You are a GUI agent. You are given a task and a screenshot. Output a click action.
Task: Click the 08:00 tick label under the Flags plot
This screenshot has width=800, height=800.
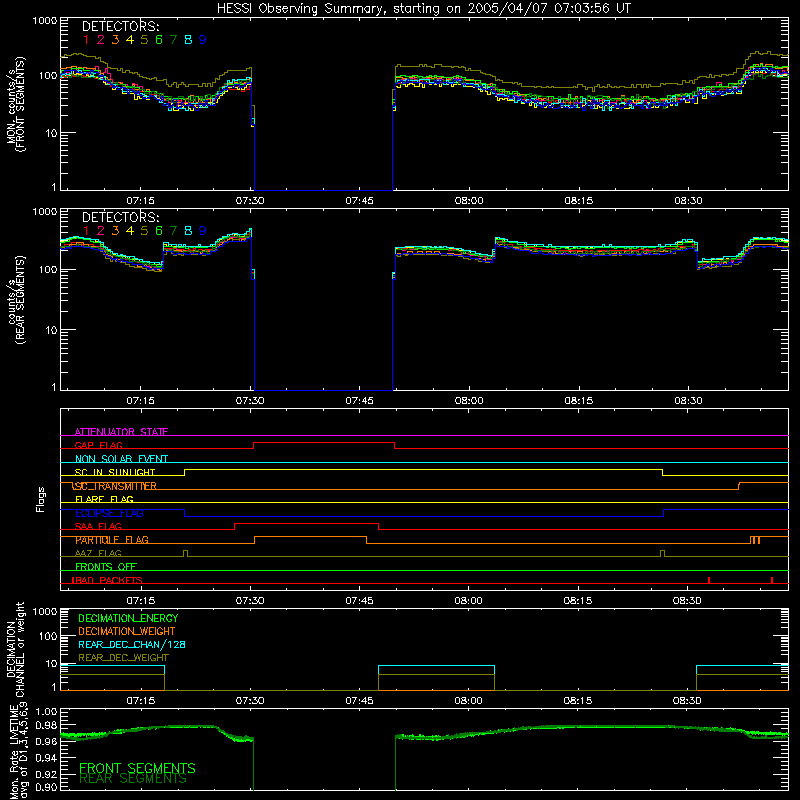click(x=468, y=601)
